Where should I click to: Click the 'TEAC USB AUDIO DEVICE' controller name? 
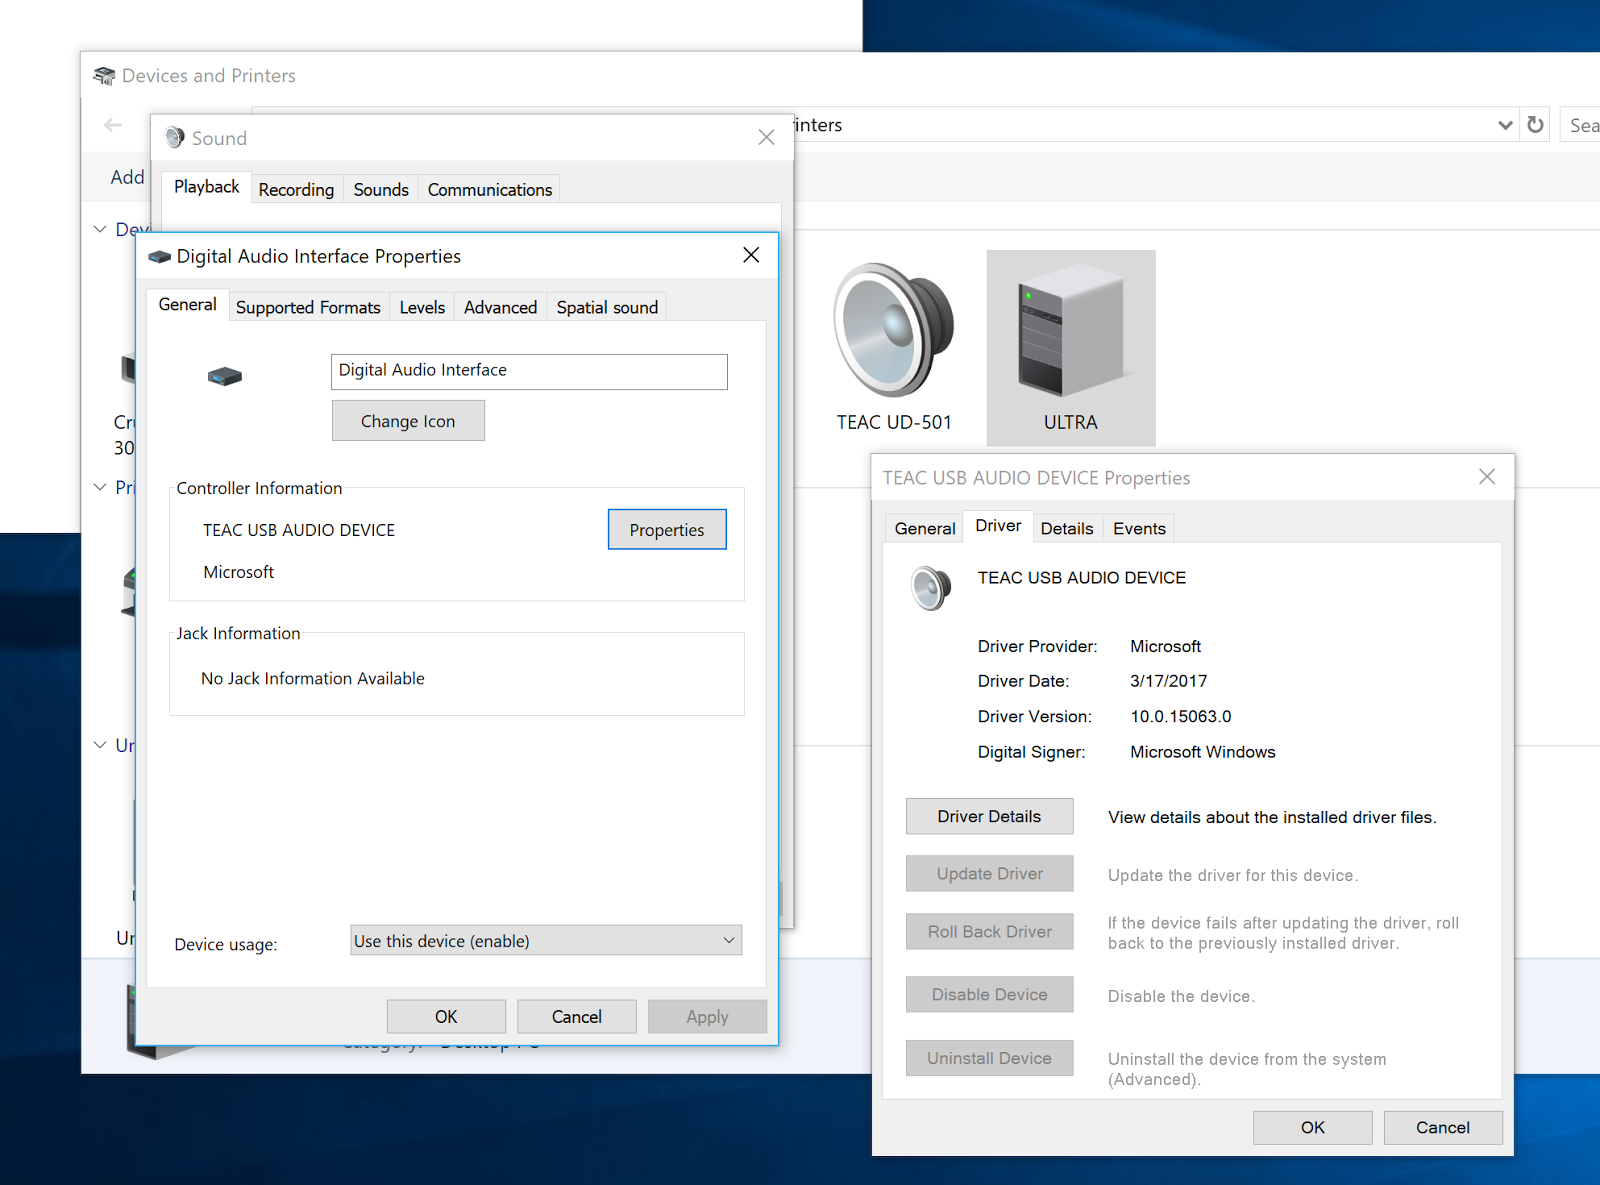coord(299,530)
